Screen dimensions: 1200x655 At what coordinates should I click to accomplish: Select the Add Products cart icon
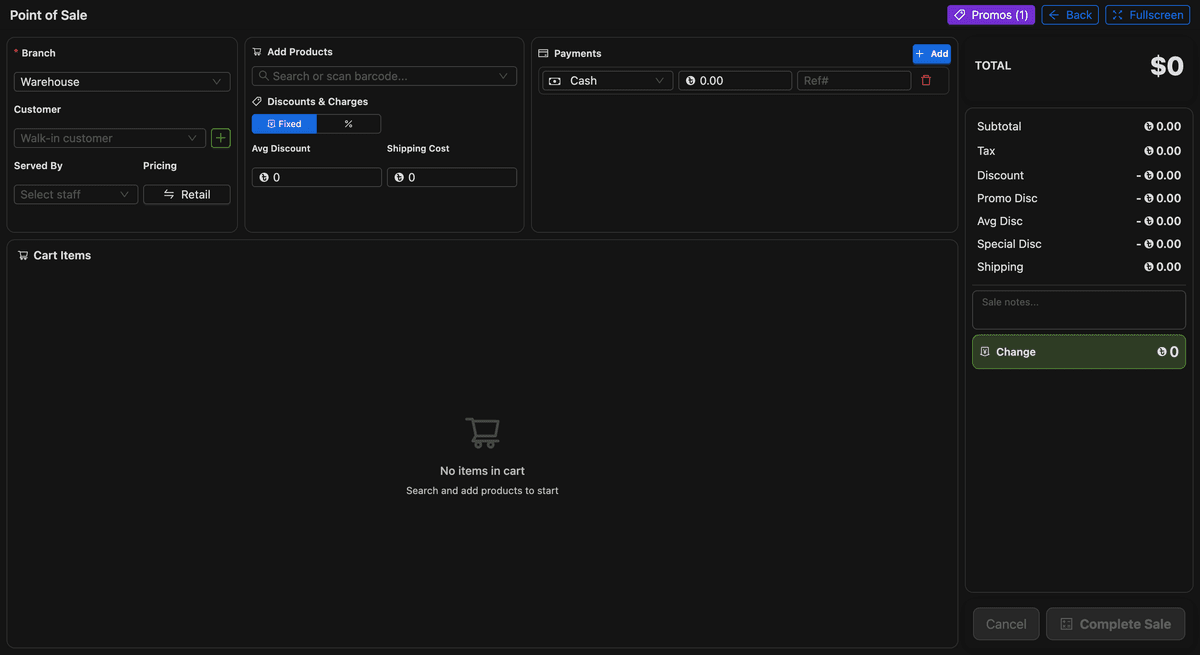pyautogui.click(x=257, y=52)
